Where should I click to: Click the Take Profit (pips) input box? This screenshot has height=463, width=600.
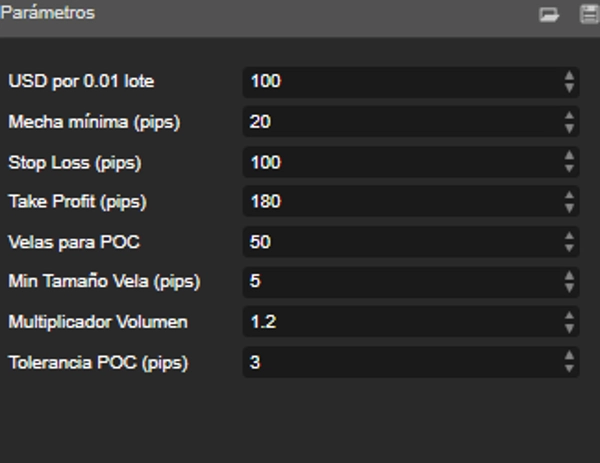[x=400, y=202]
